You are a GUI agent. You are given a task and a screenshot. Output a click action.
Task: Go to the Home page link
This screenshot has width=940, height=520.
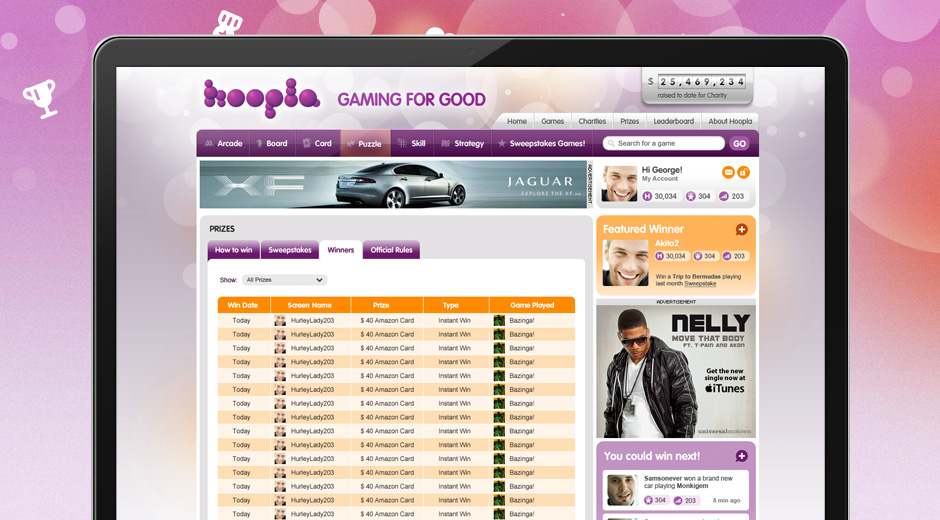517,121
